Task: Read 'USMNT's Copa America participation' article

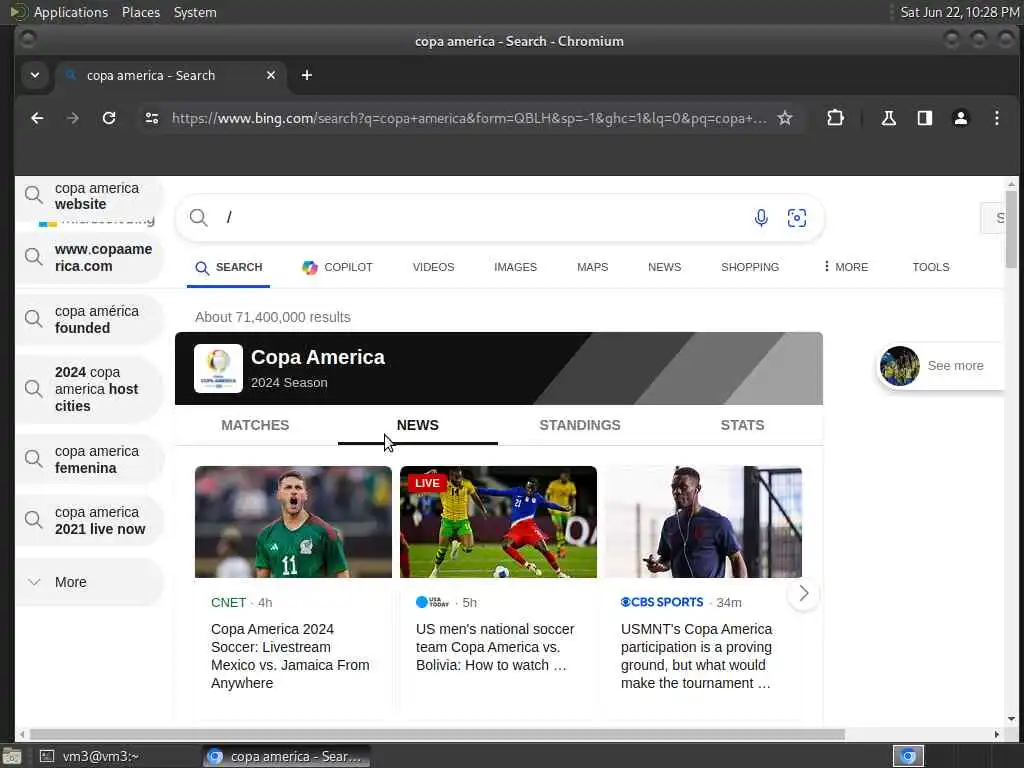Action: (x=697, y=656)
